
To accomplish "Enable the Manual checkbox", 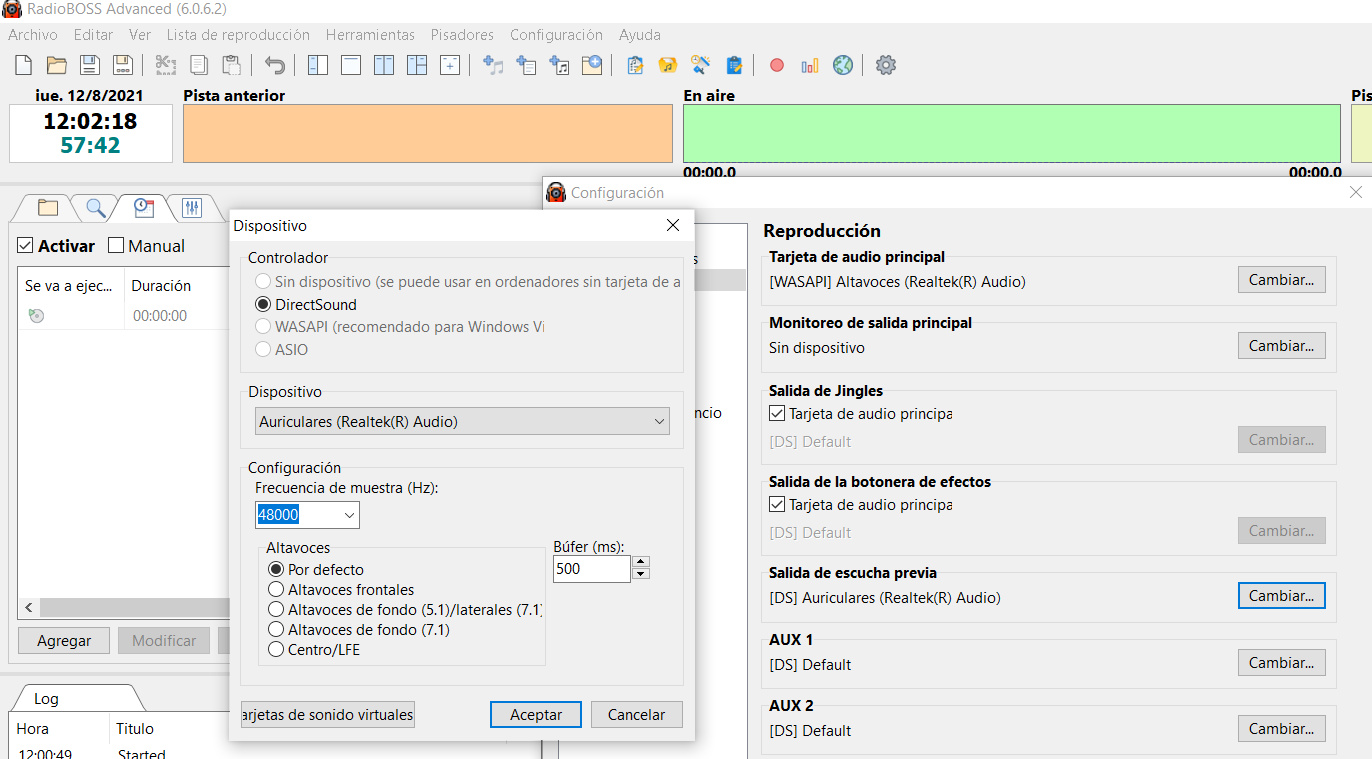I will pos(116,246).
